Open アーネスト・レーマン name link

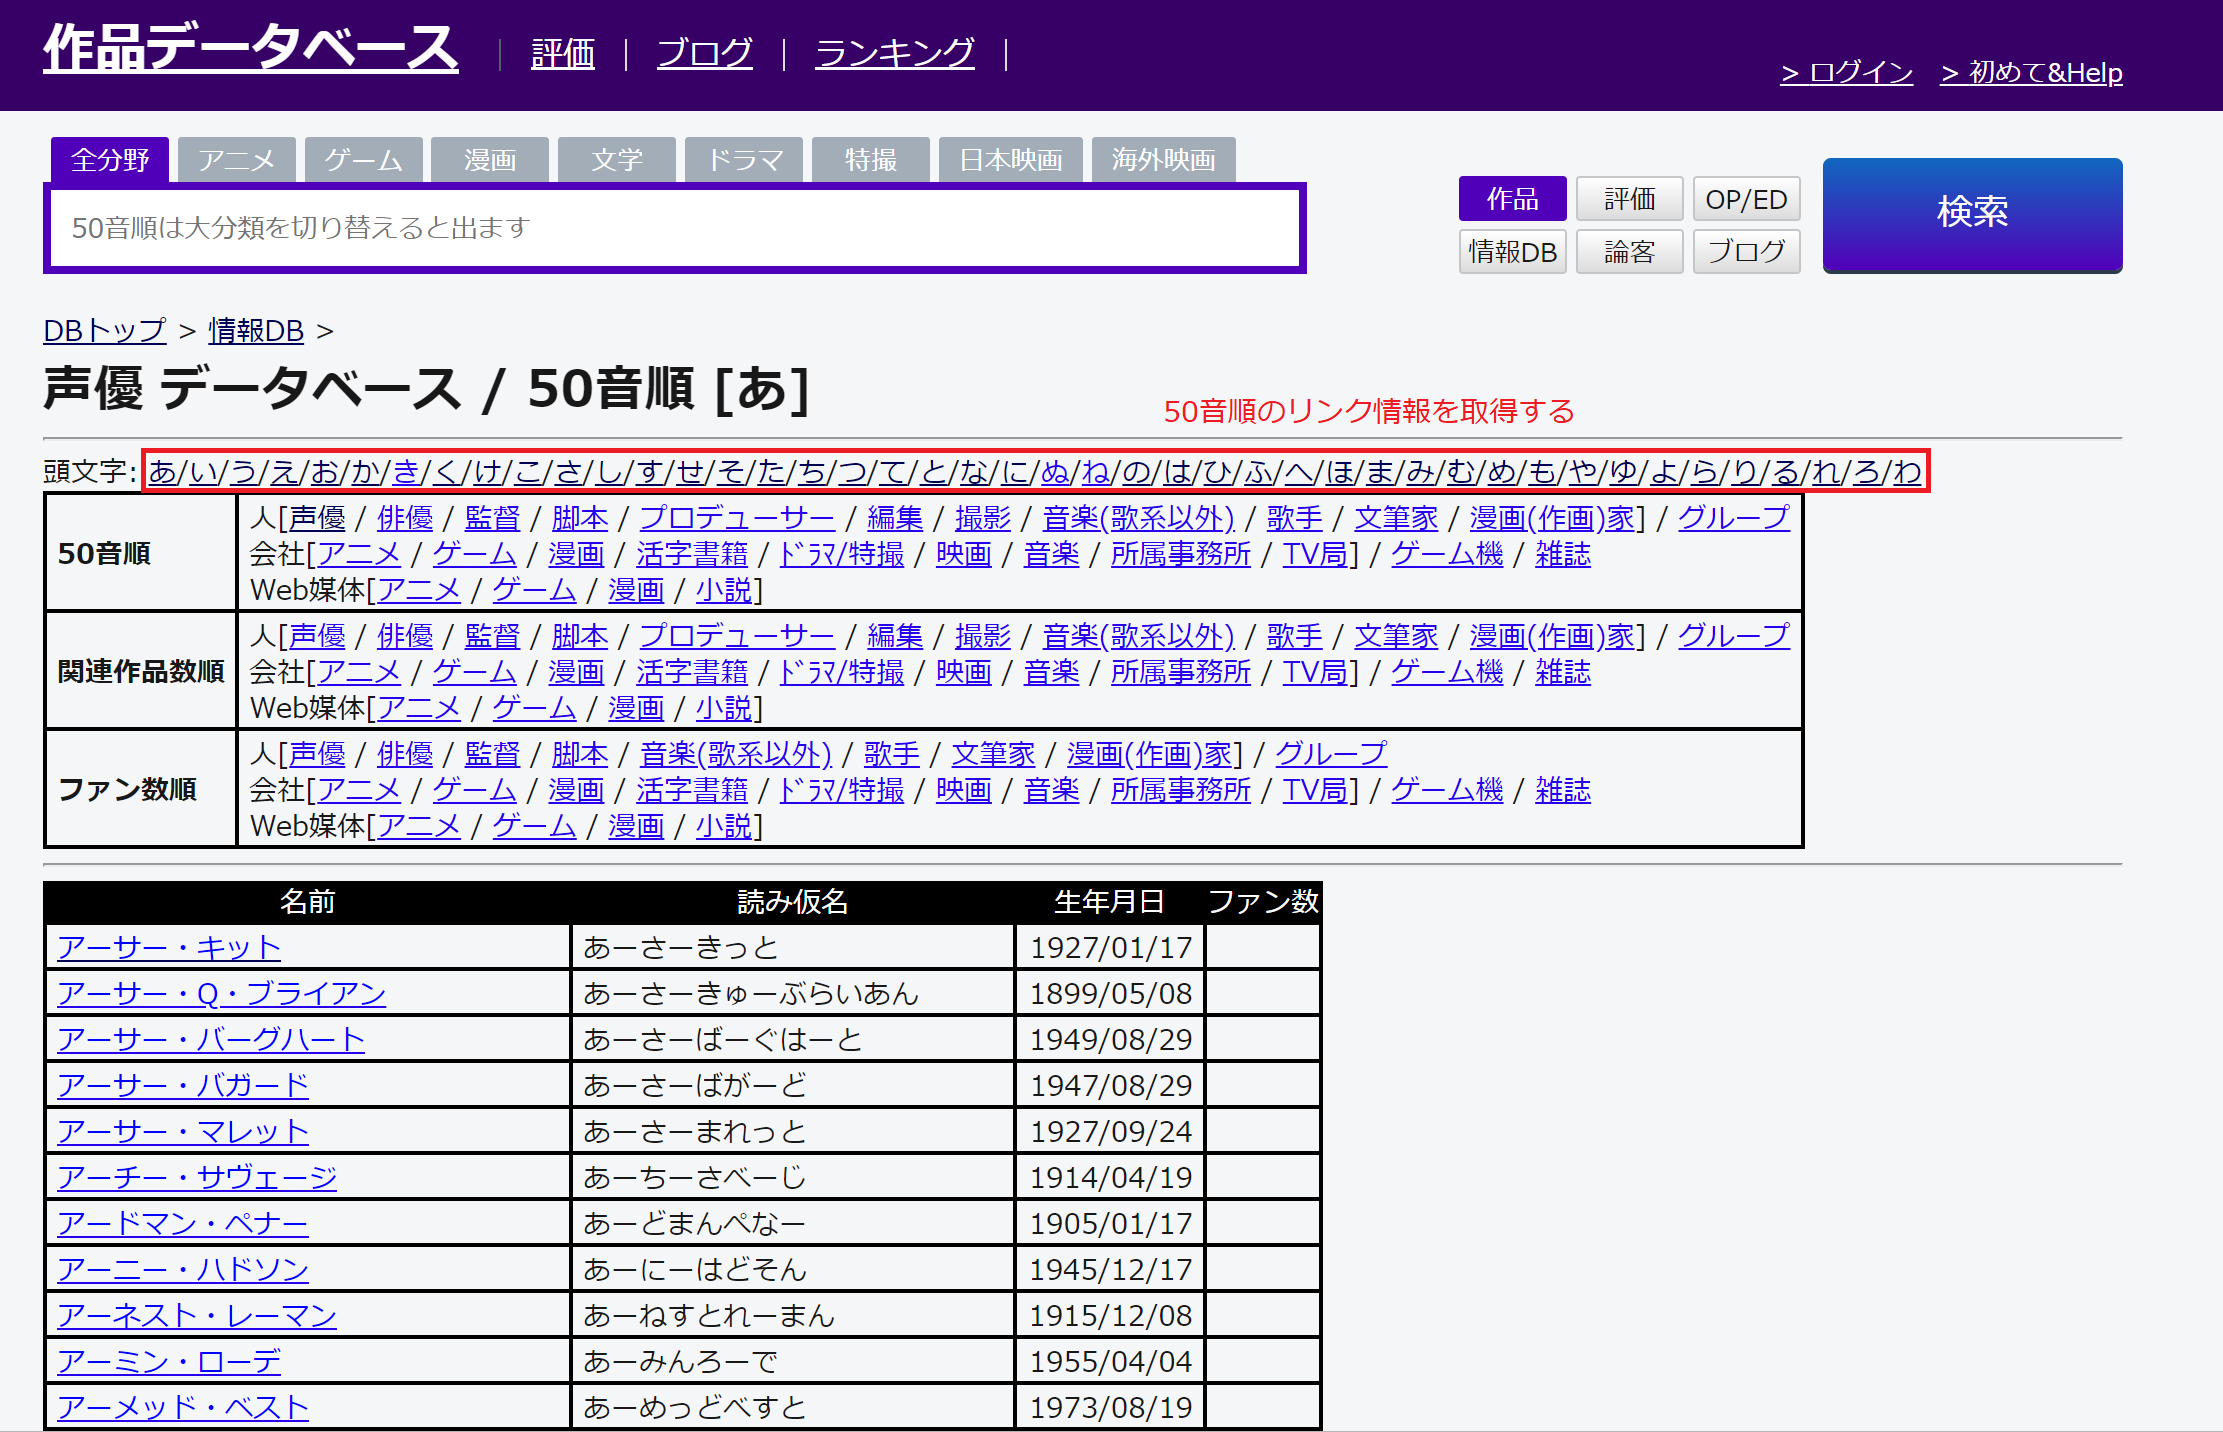[197, 1315]
